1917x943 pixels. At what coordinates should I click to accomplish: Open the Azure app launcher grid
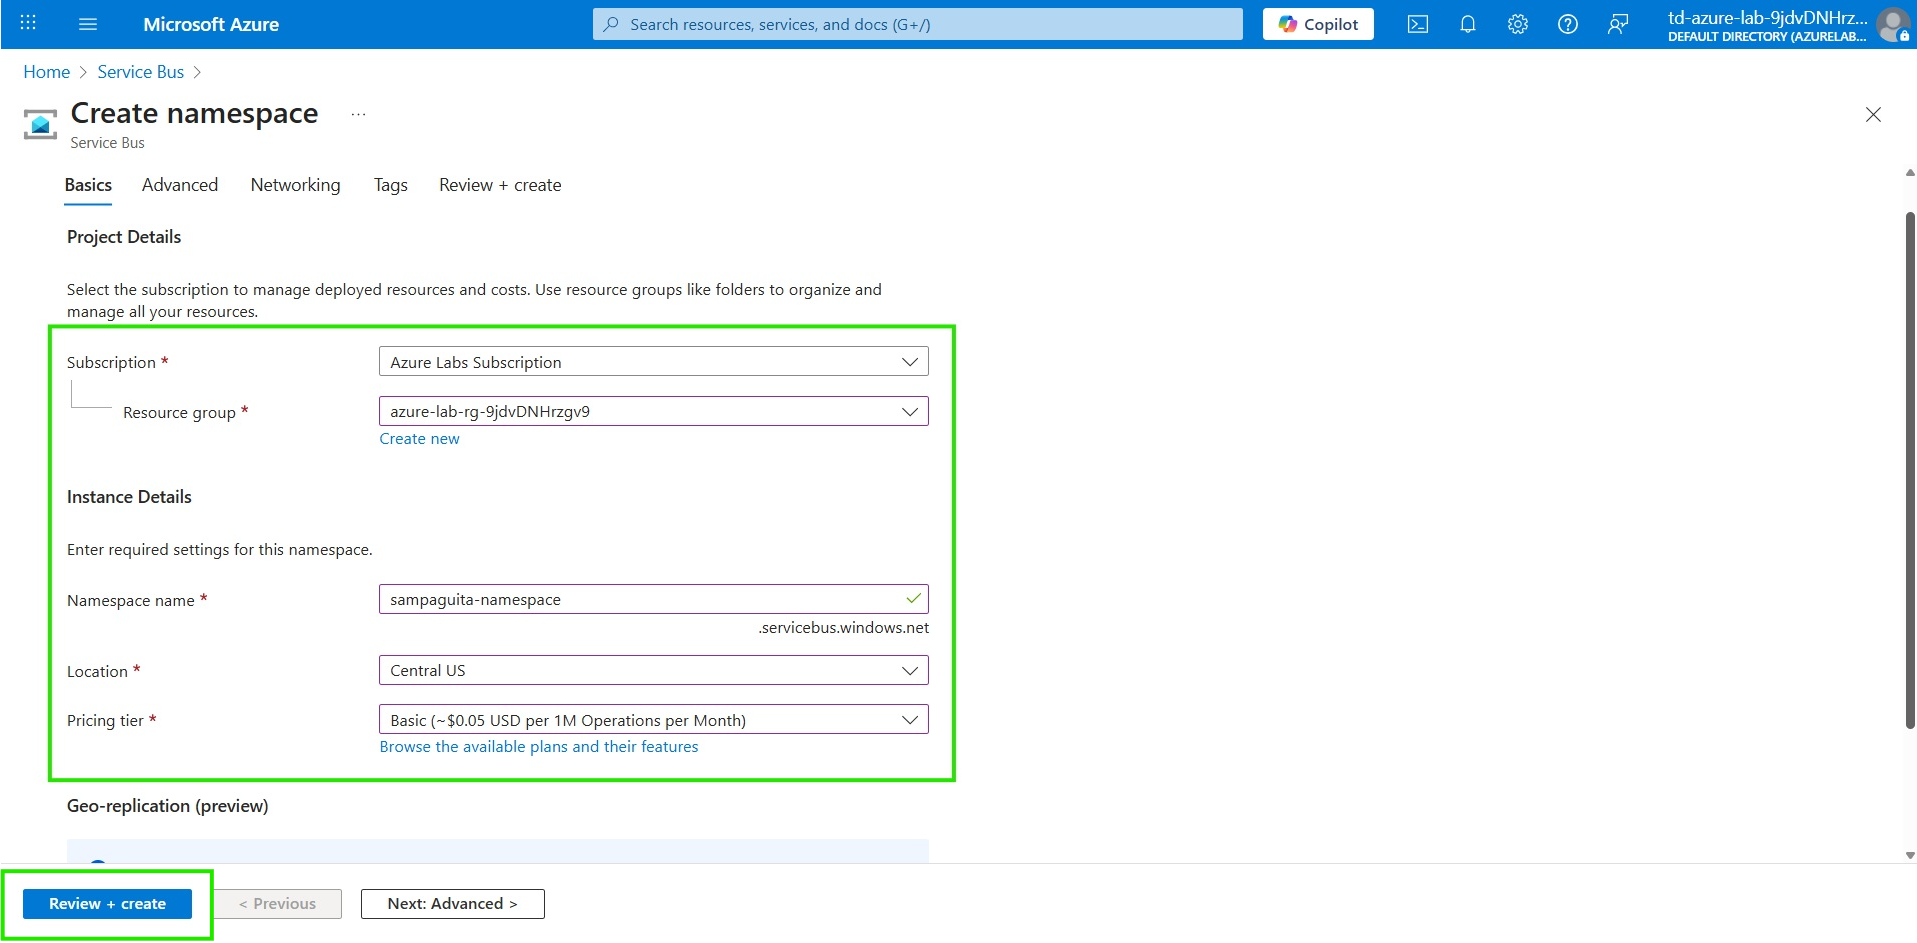coord(27,23)
